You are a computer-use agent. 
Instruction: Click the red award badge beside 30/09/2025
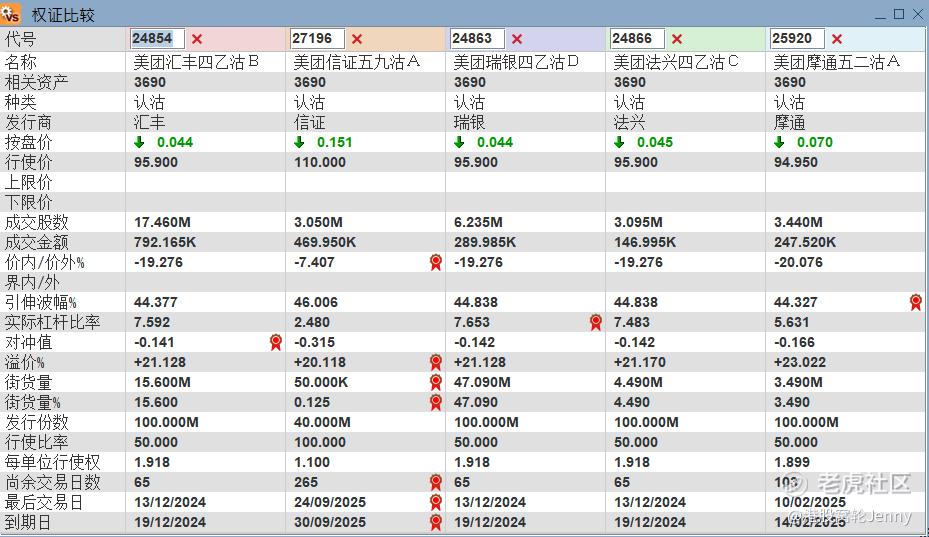[436, 523]
